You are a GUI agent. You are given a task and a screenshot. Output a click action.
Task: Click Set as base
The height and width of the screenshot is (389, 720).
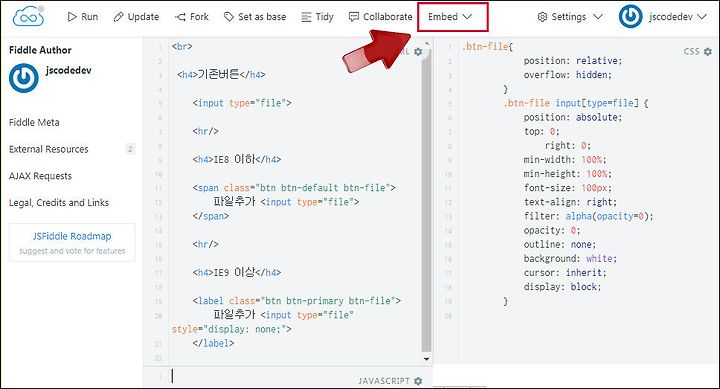point(255,17)
